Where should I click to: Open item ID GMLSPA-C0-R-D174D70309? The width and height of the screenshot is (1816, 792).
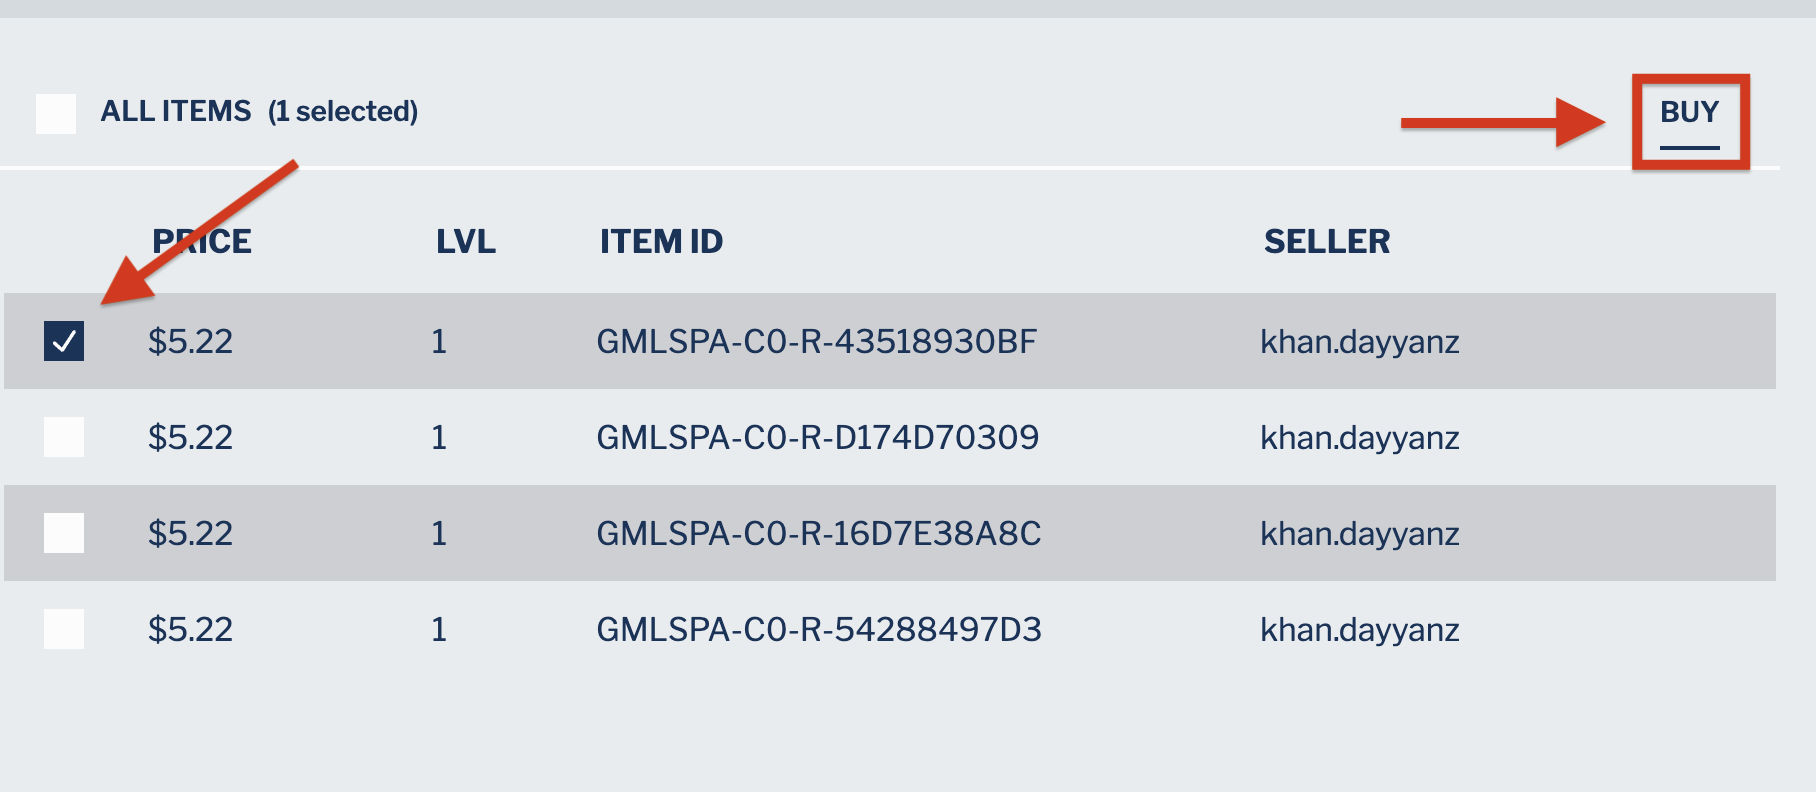(x=818, y=438)
